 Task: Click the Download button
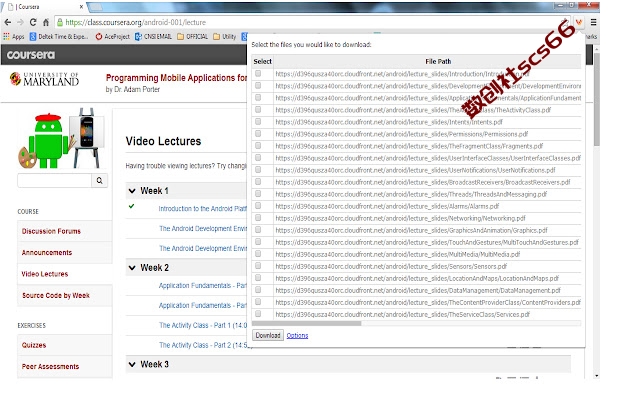coord(268,335)
